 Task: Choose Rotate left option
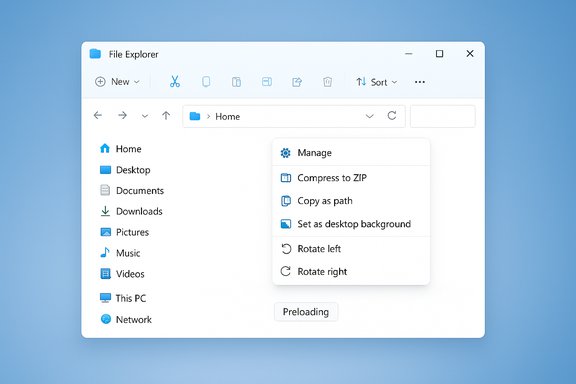click(351, 249)
